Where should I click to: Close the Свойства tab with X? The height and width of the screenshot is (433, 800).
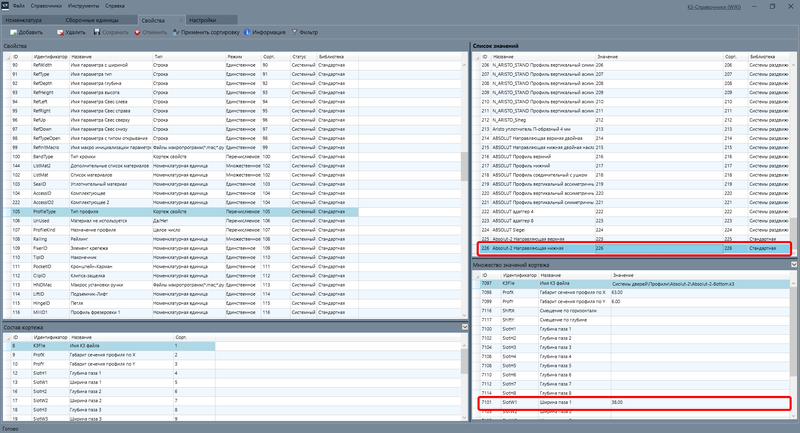181,20
